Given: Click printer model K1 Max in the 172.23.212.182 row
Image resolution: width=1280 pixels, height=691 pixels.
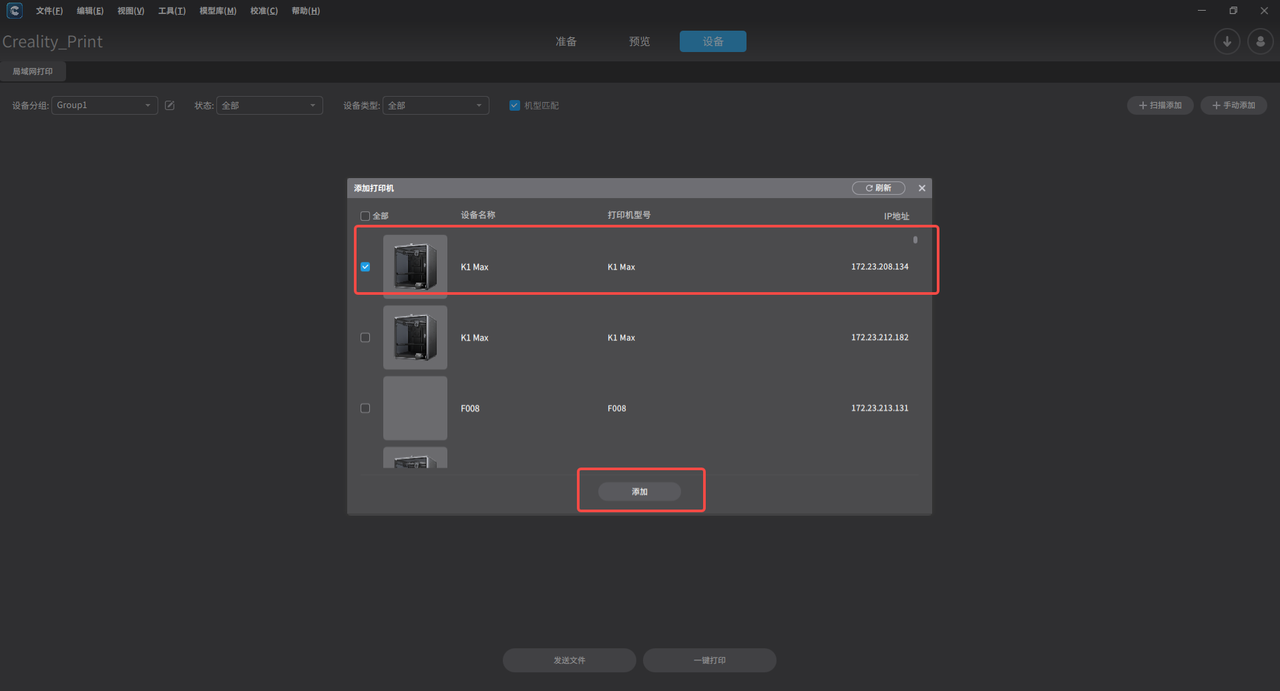Looking at the screenshot, I should pos(621,338).
